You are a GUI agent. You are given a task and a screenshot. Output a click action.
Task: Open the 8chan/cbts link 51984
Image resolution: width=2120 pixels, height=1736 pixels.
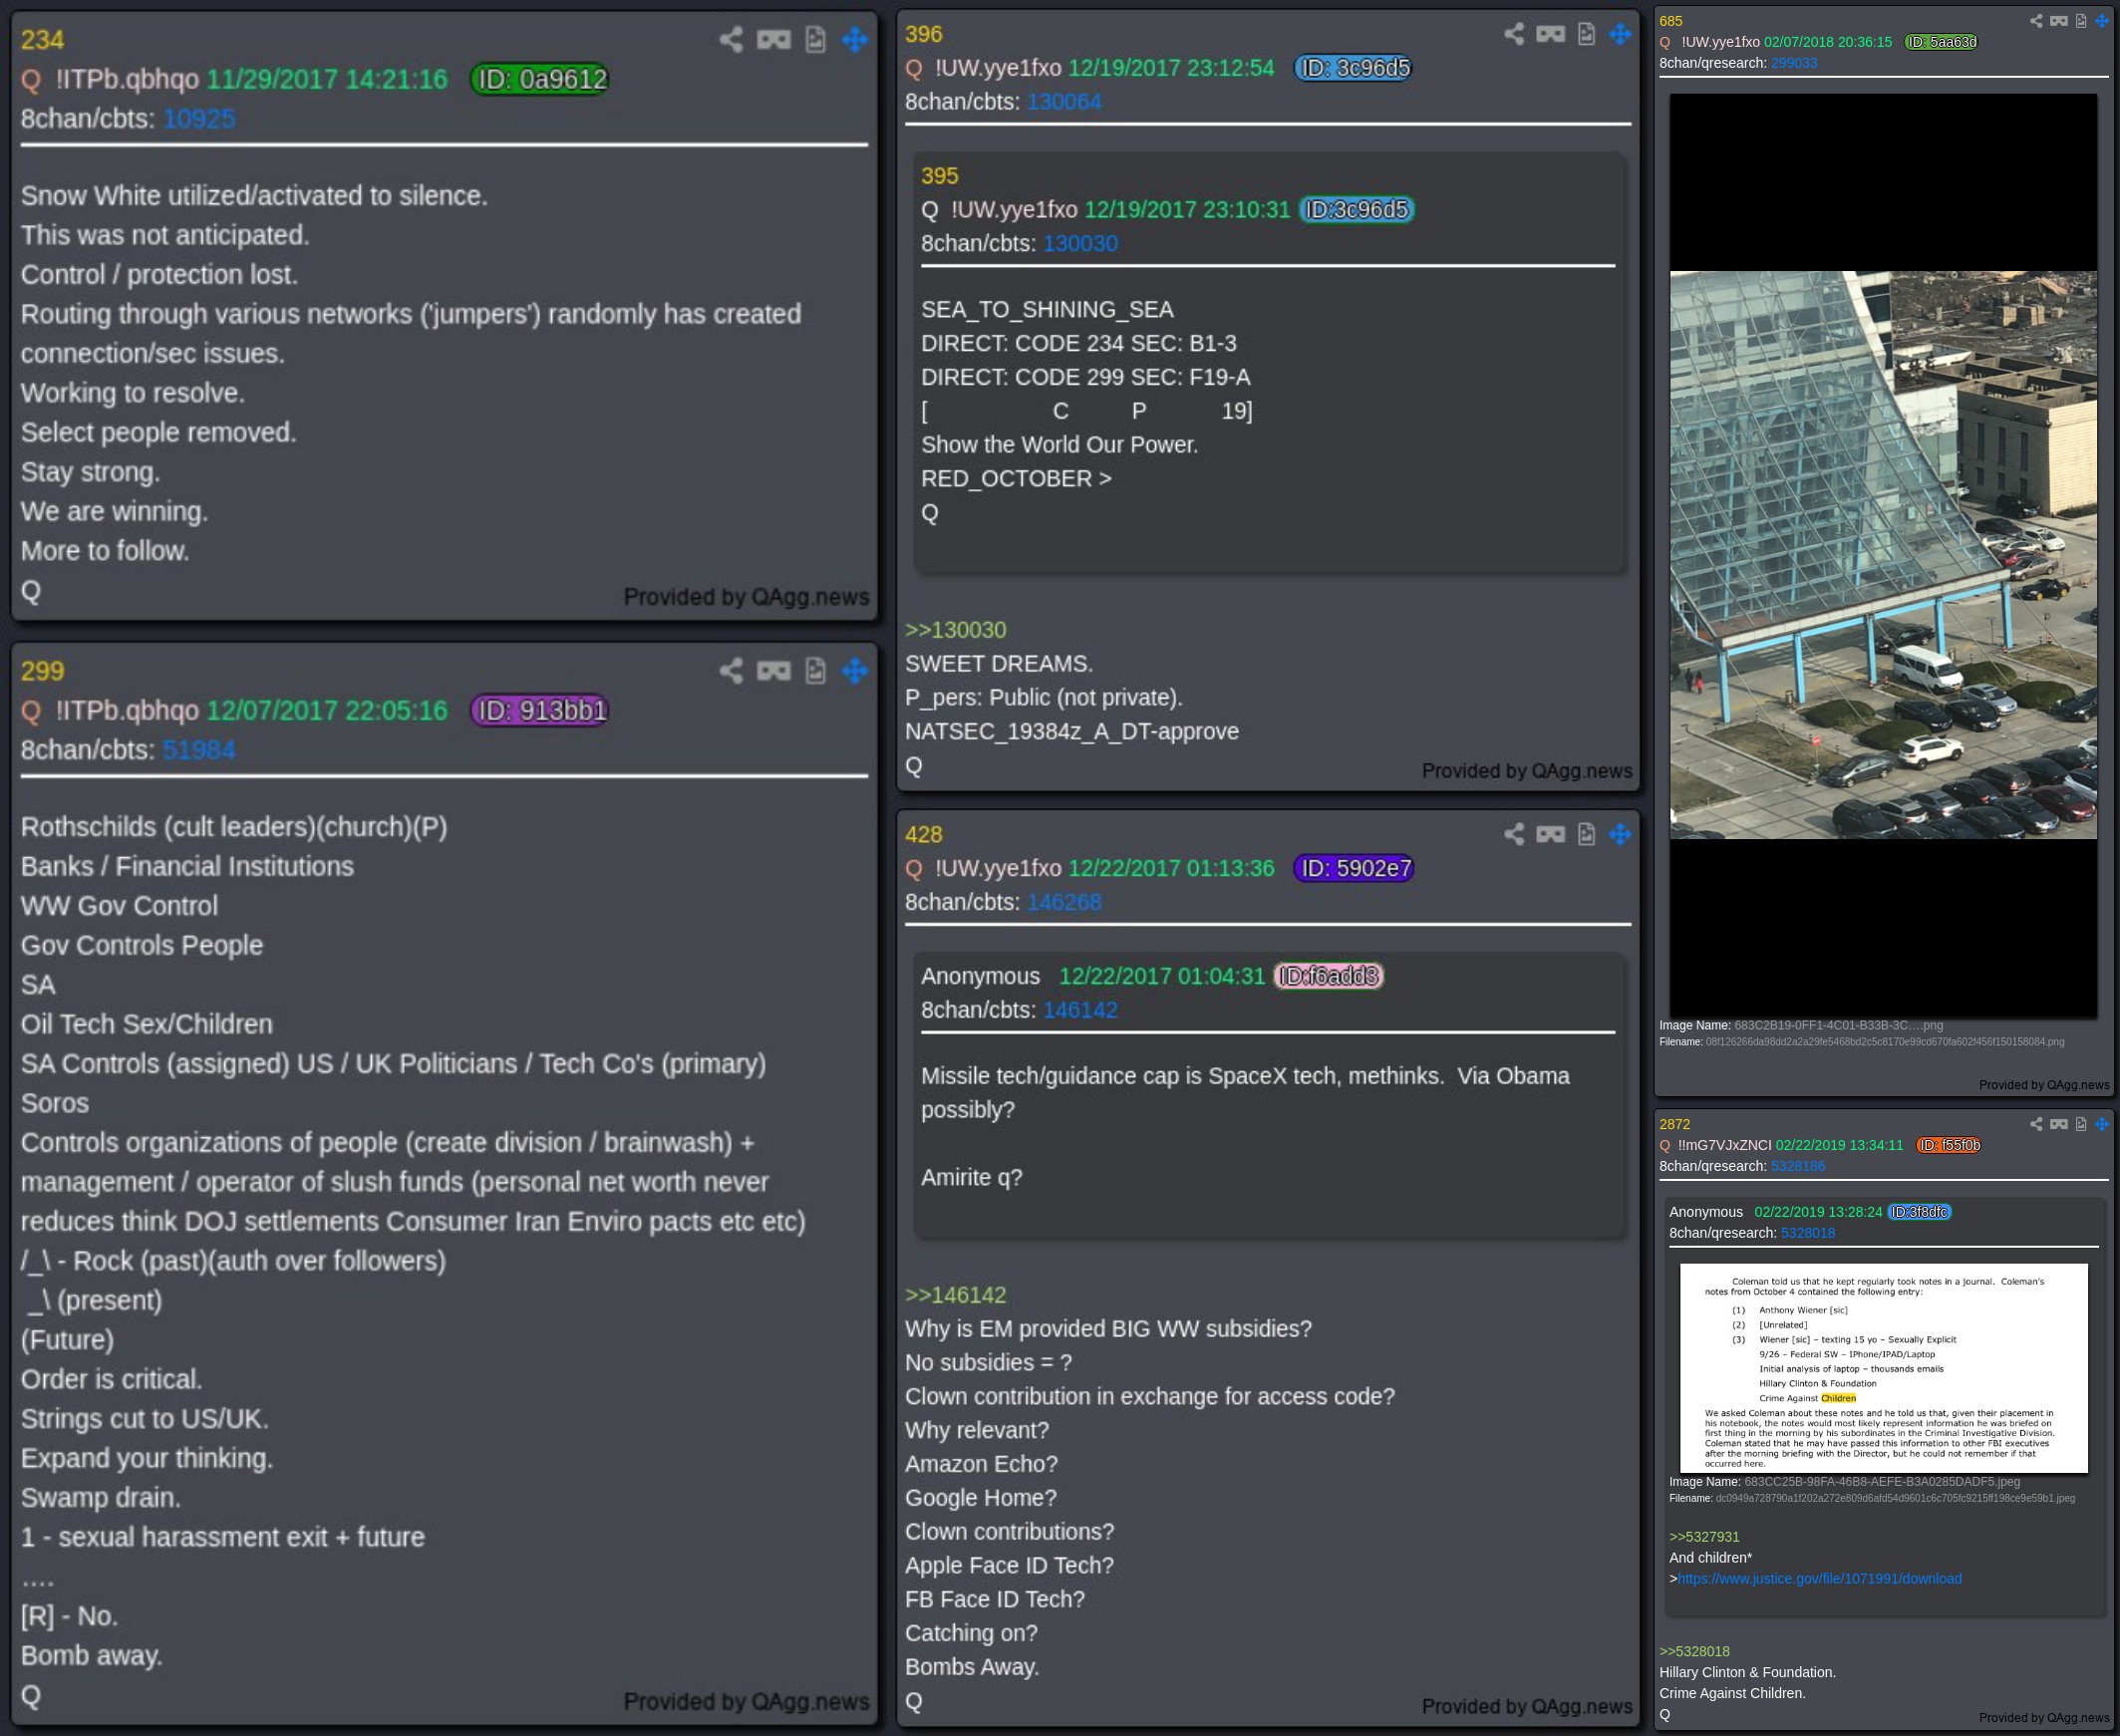click(x=199, y=750)
